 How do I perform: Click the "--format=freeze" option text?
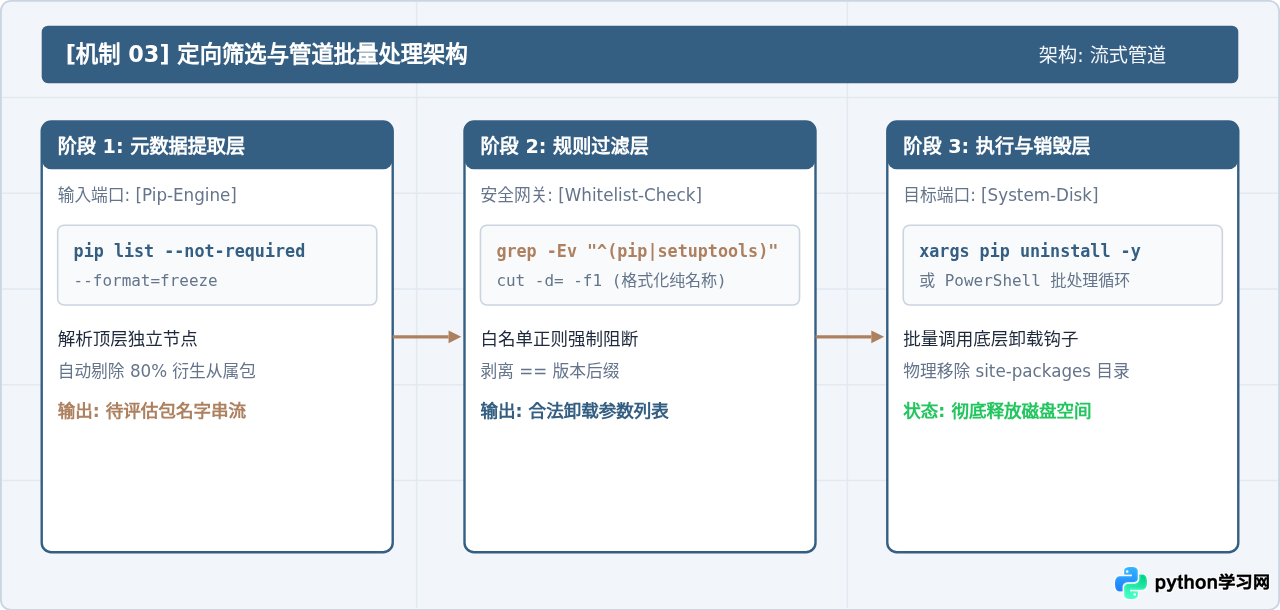pos(145,281)
